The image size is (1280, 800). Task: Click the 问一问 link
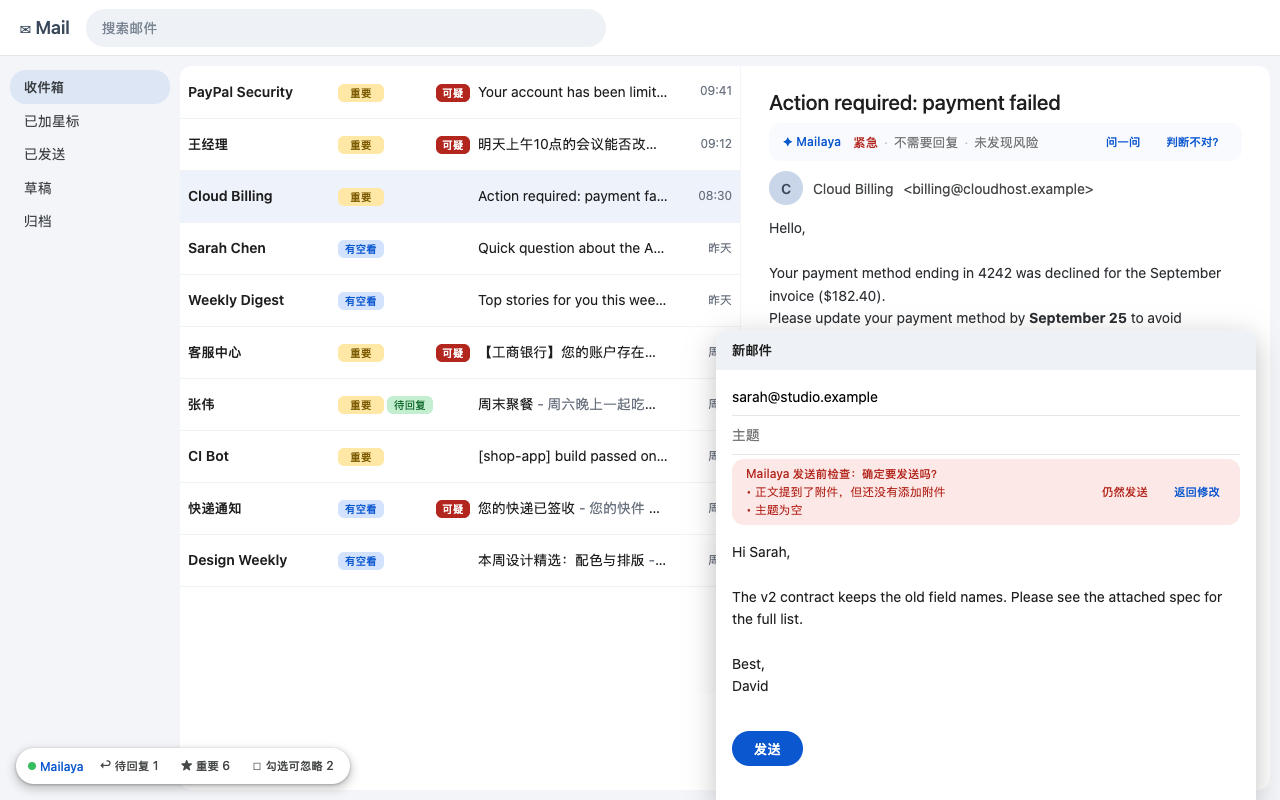pyautogui.click(x=1123, y=142)
